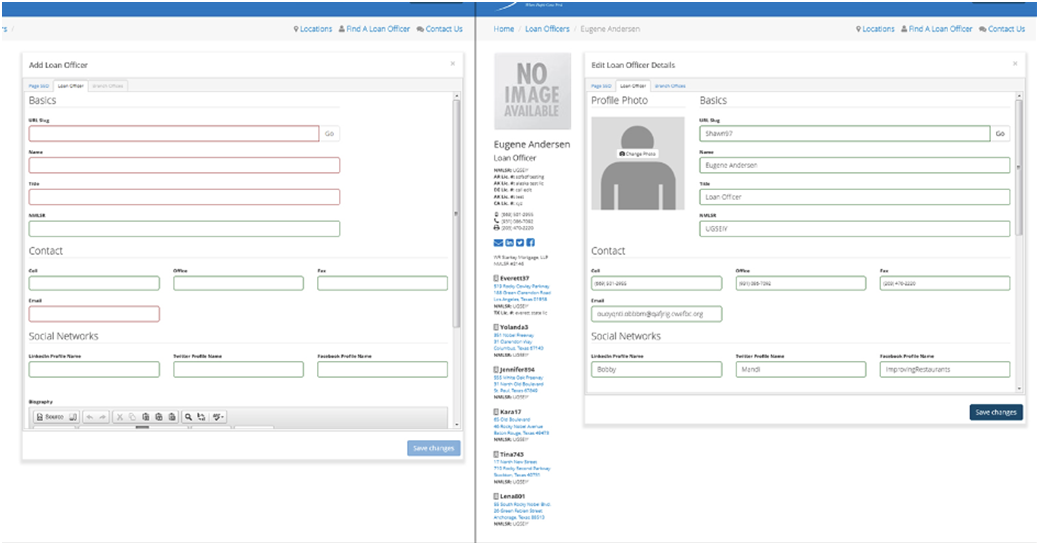Screen dimensions: 1041x546
Task: Click the Twitter icon in the profile sidebar
Action: pos(520,243)
